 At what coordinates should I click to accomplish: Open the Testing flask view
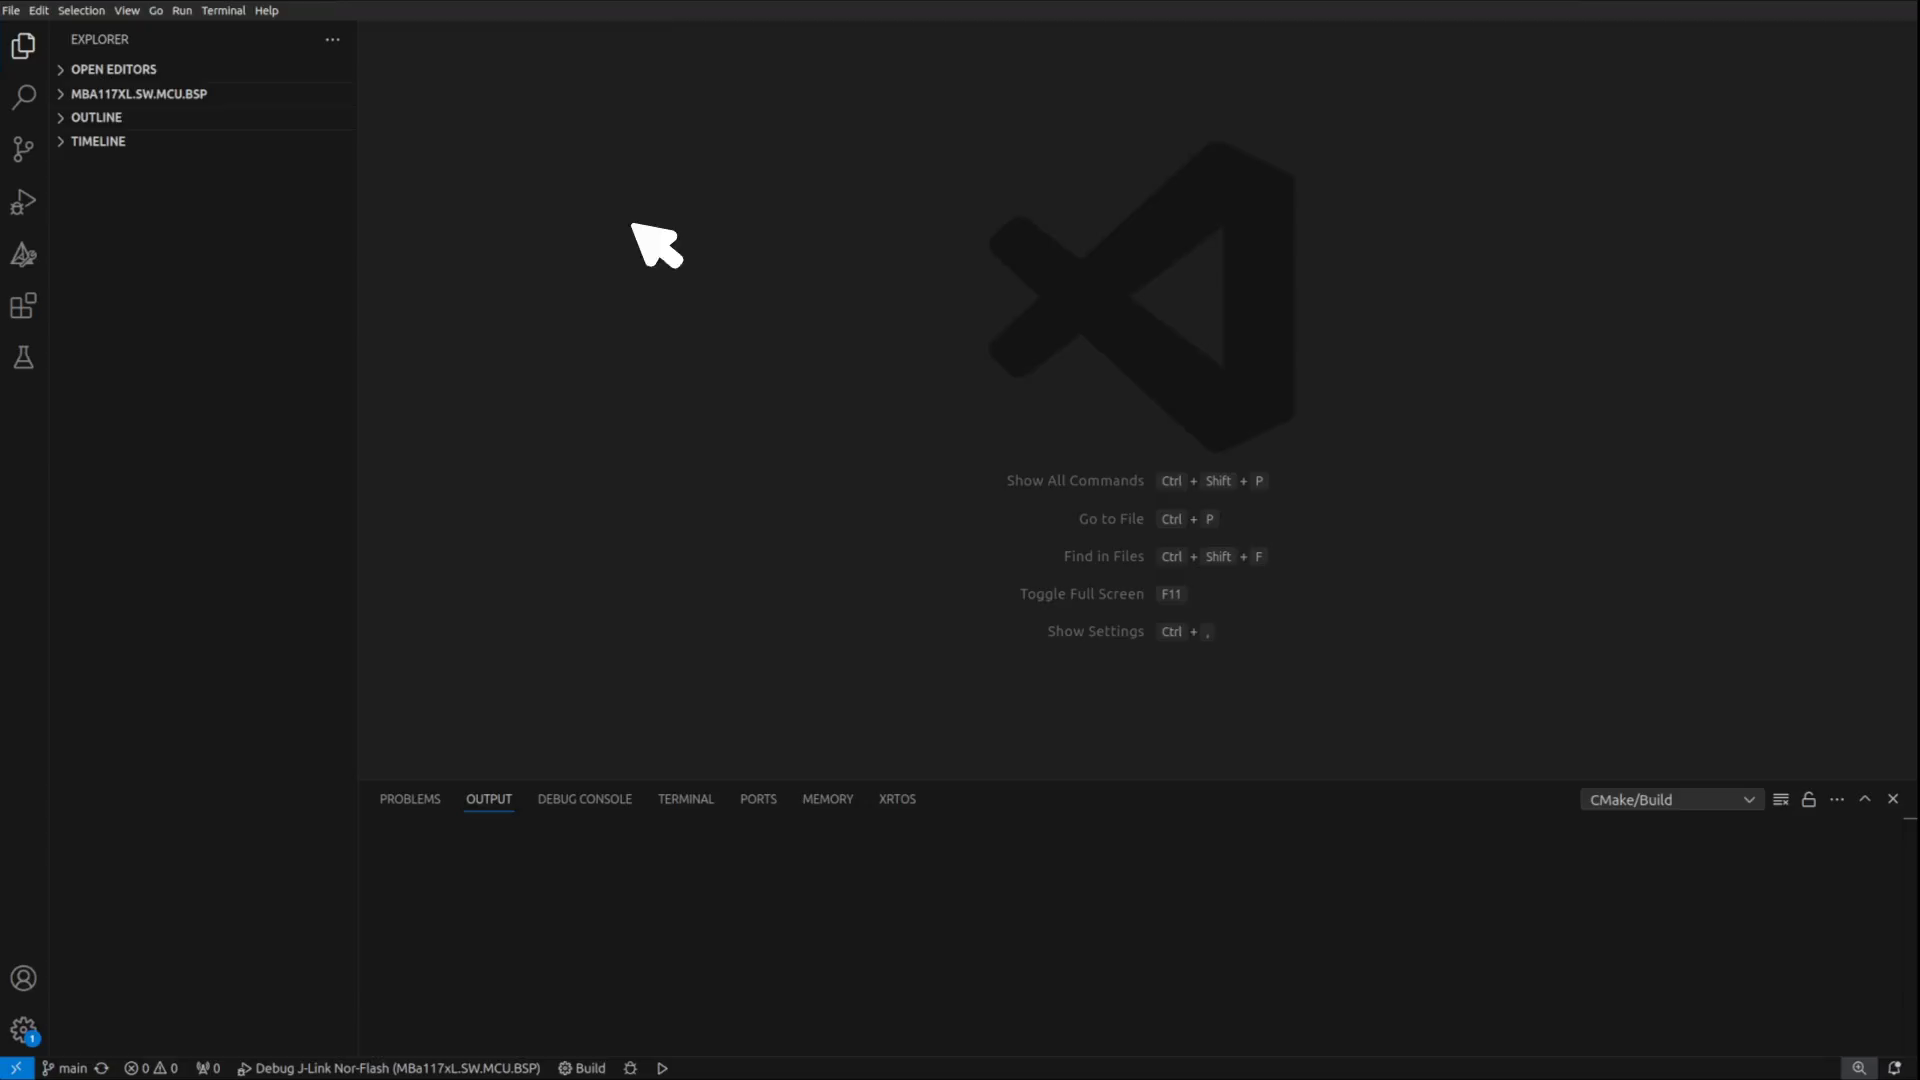(x=23, y=358)
